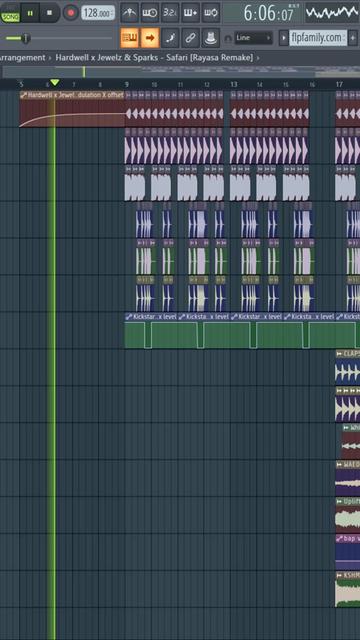The width and height of the screenshot is (360, 640).
Task: Toggle loop recording icon
Action: (211, 13)
